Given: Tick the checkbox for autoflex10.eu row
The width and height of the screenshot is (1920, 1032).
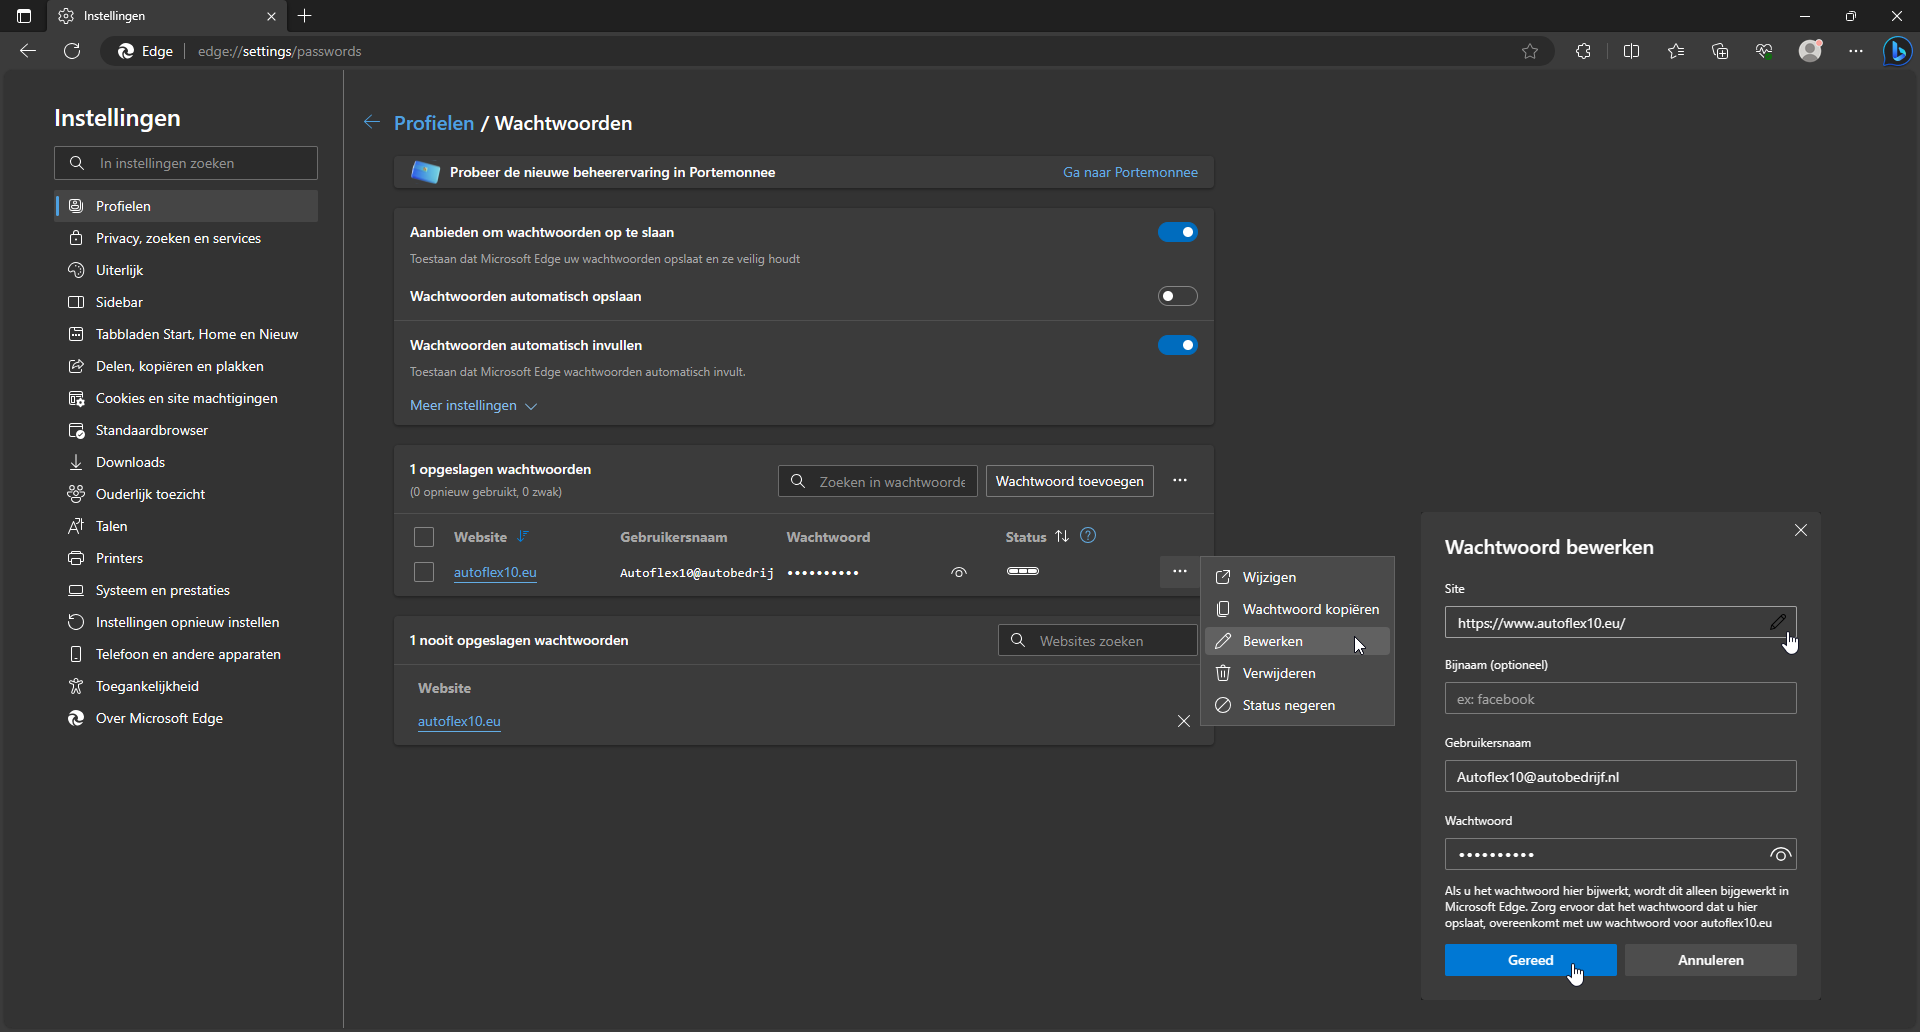Looking at the screenshot, I should click(x=424, y=572).
